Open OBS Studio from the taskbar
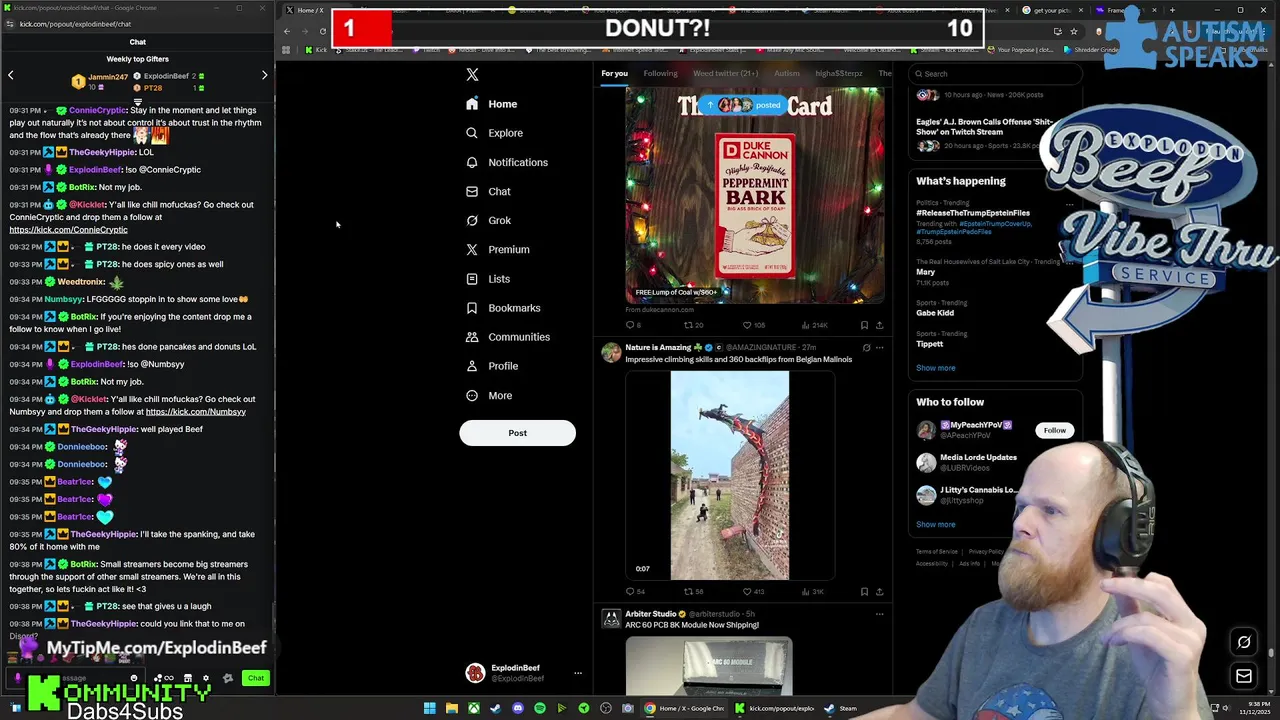 pyautogui.click(x=606, y=708)
